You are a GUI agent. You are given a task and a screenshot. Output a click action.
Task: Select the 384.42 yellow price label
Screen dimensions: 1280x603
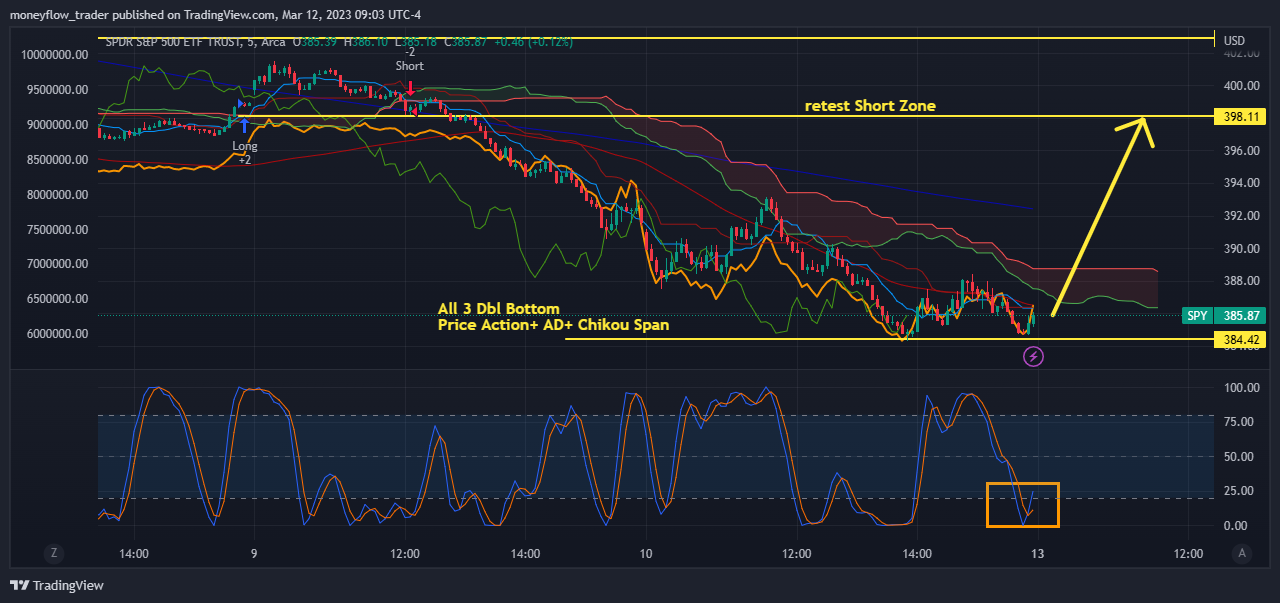point(1241,340)
